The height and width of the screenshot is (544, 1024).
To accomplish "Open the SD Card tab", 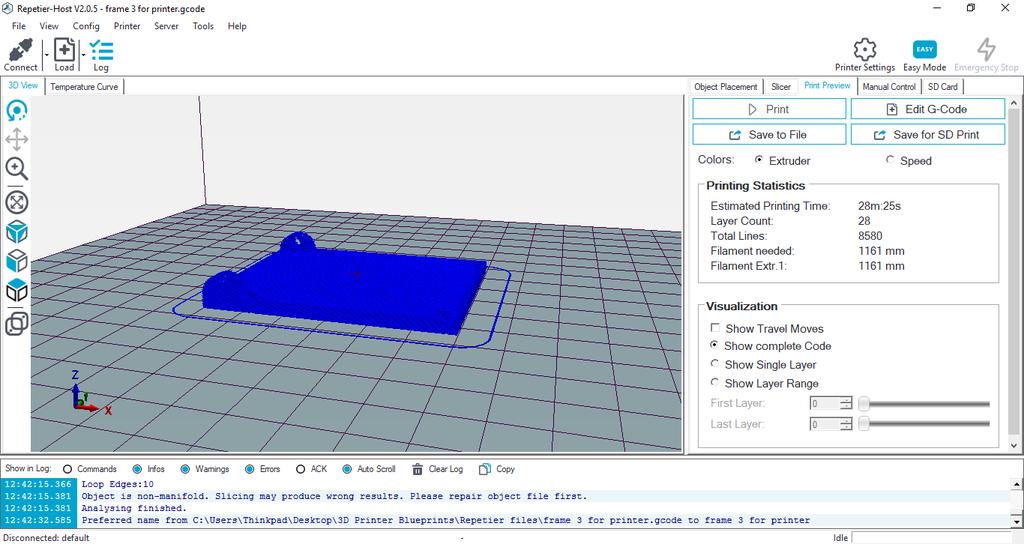I will click(942, 86).
